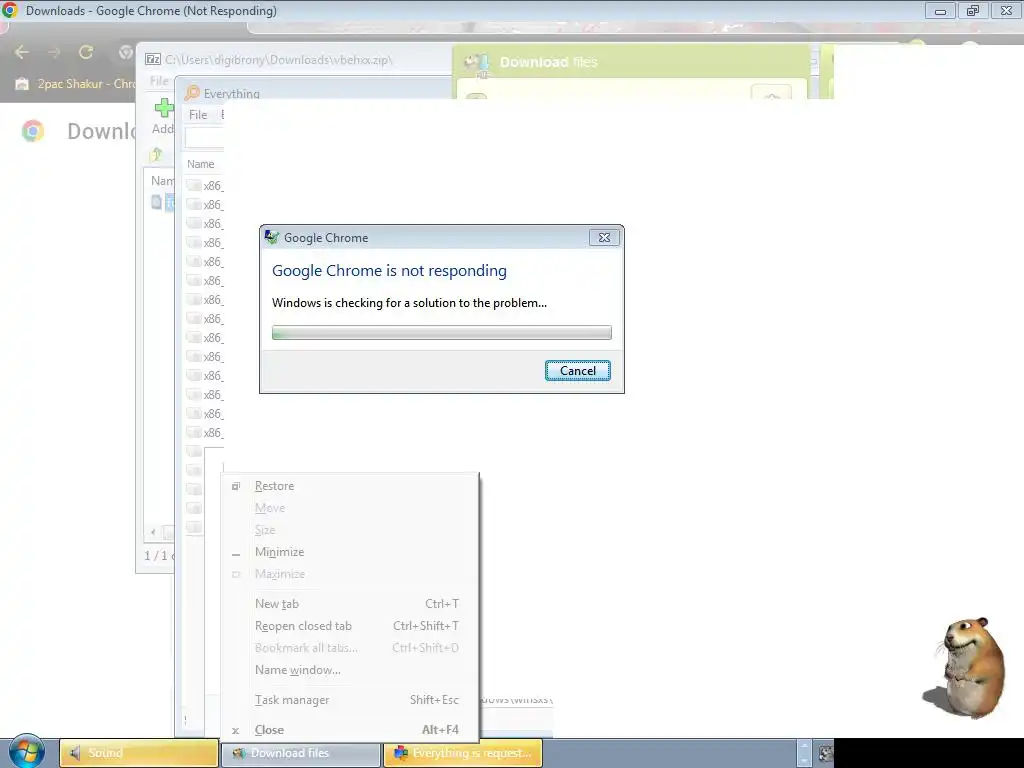The height and width of the screenshot is (768, 1024).
Task: Select the file icon in the 7-Zip file list
Action: click(157, 202)
